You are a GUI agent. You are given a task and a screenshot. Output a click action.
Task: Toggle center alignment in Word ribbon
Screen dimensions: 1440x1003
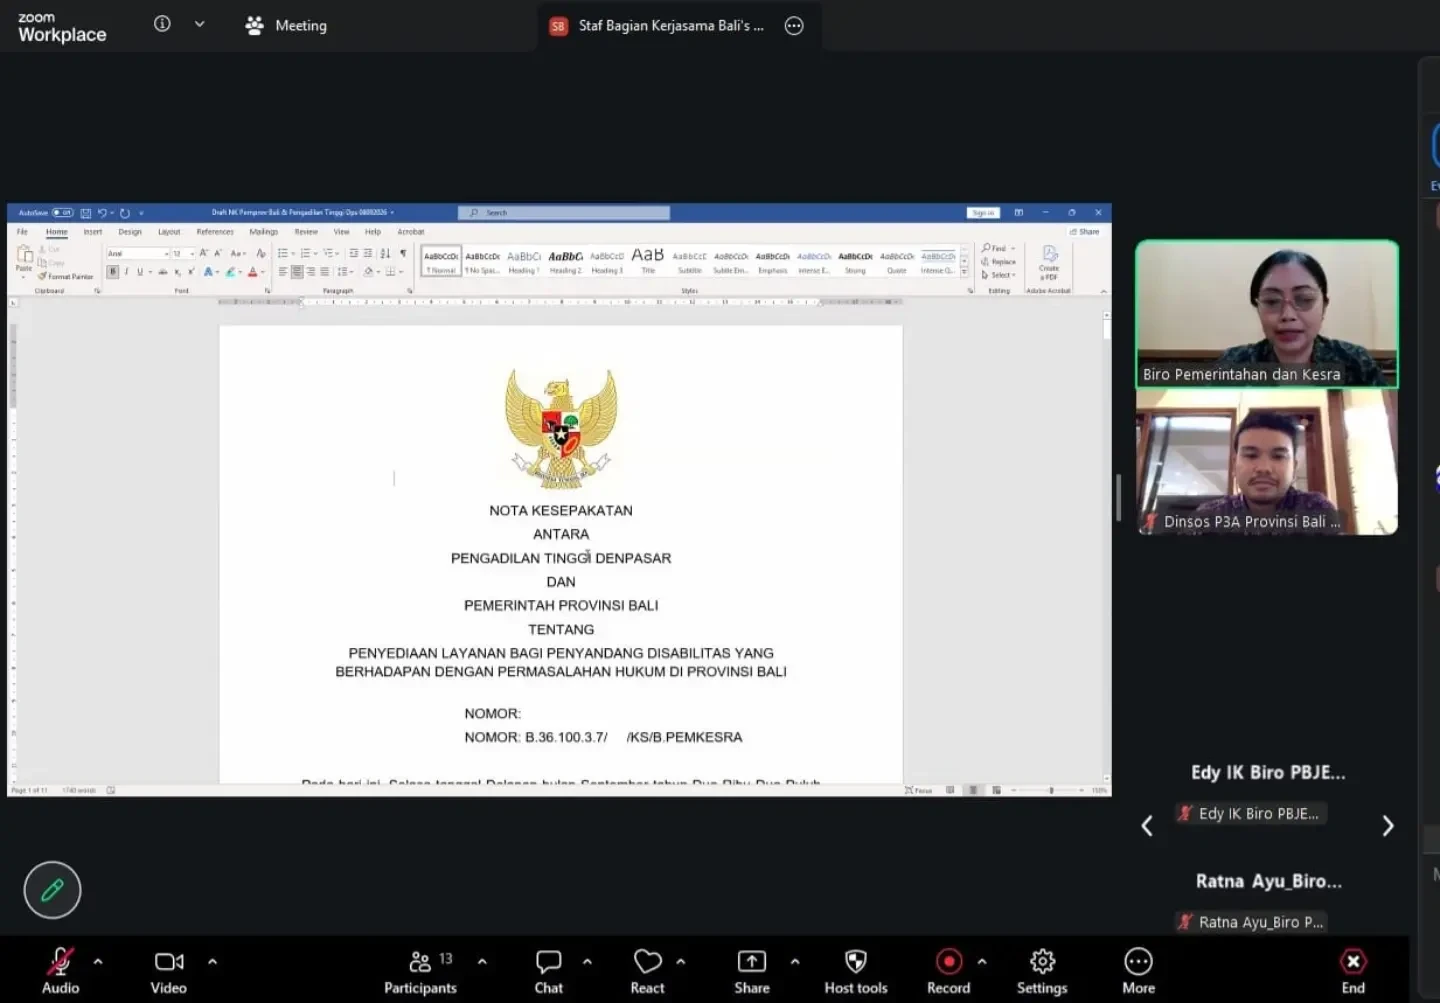click(297, 272)
